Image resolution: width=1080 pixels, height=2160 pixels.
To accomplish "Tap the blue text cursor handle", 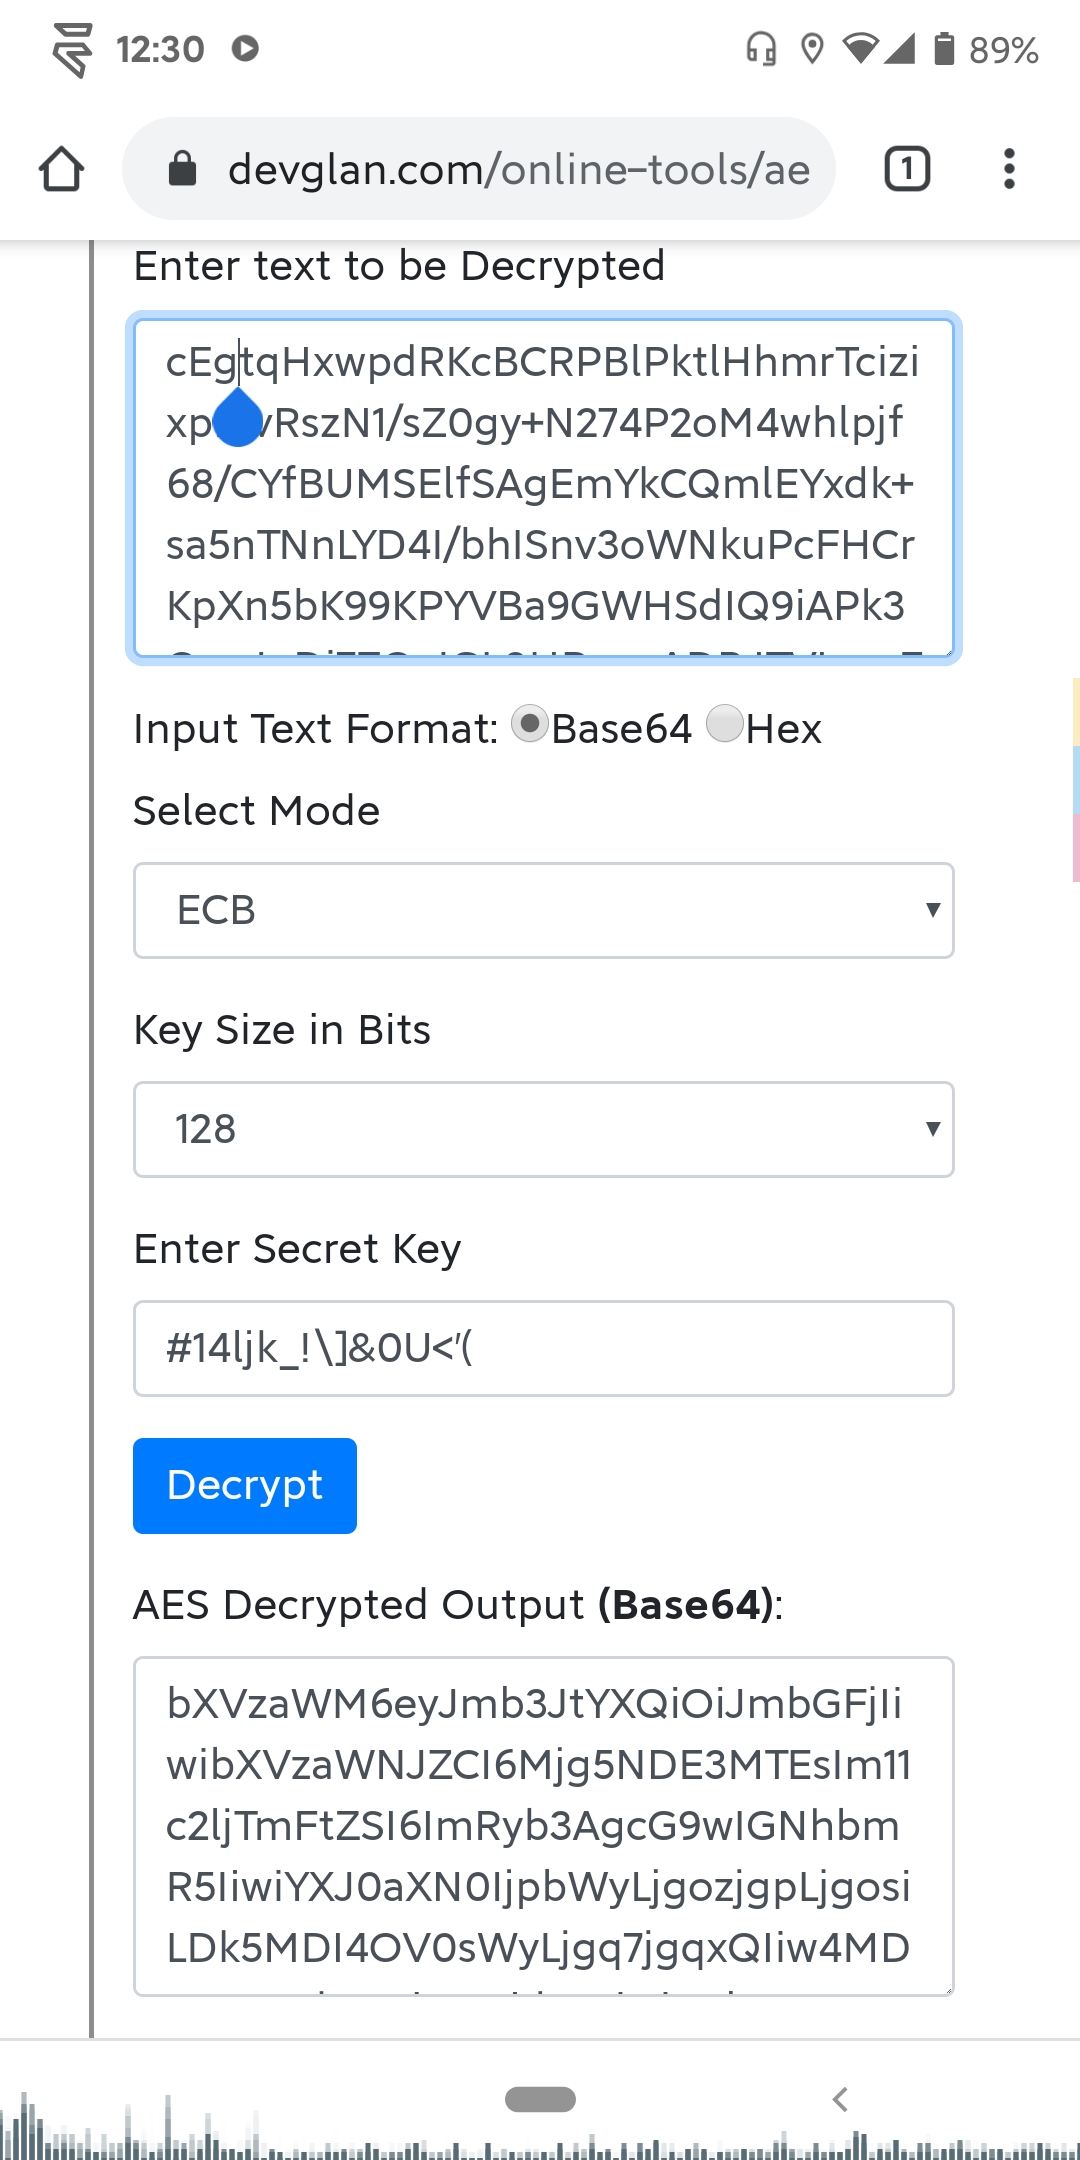I will pyautogui.click(x=238, y=418).
